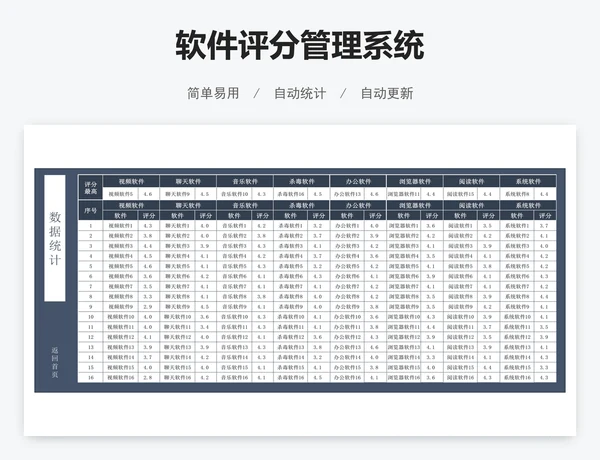600x460 pixels.
Task: Click the 浏览器软件1 cell
Action: point(404,226)
